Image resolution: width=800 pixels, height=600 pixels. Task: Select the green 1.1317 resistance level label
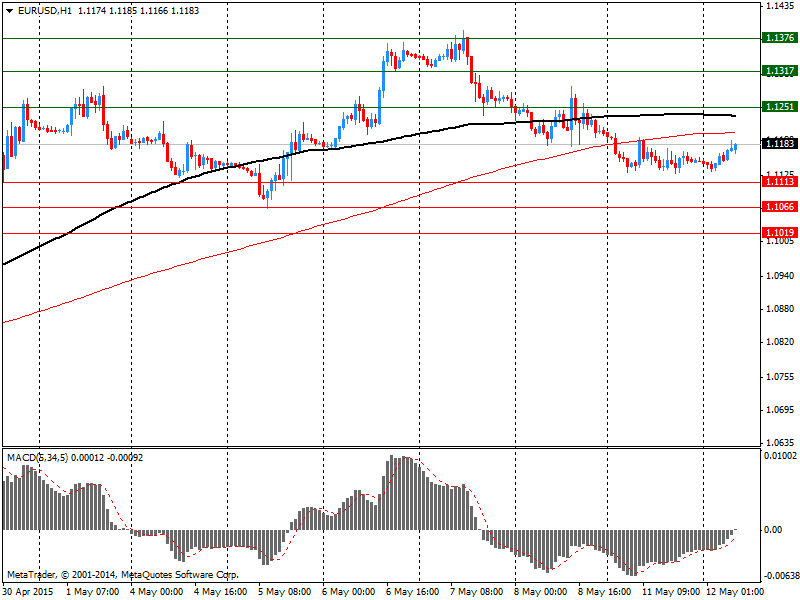point(779,71)
